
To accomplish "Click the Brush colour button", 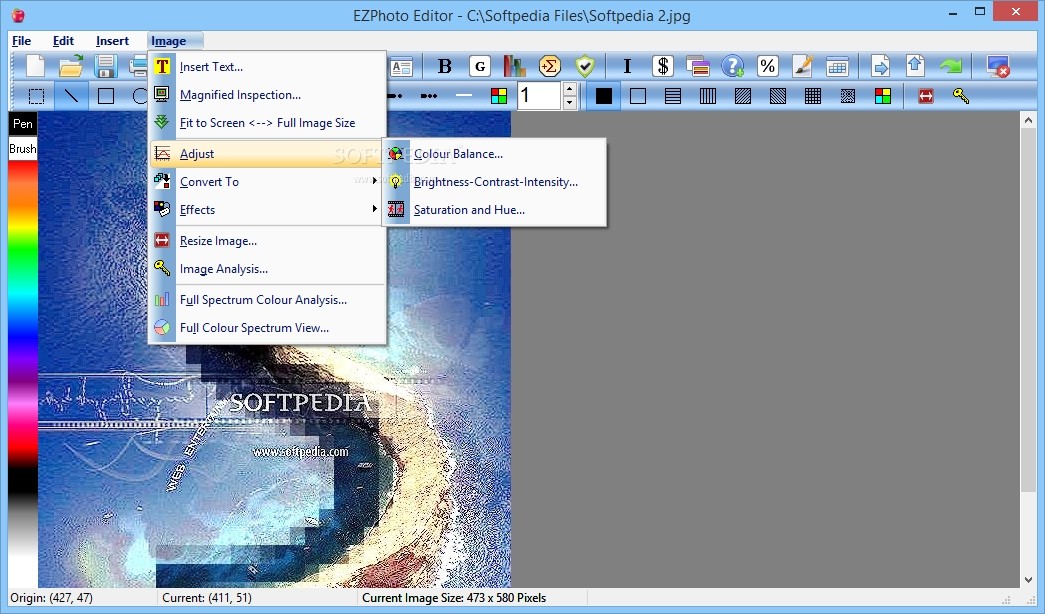I will point(23,149).
